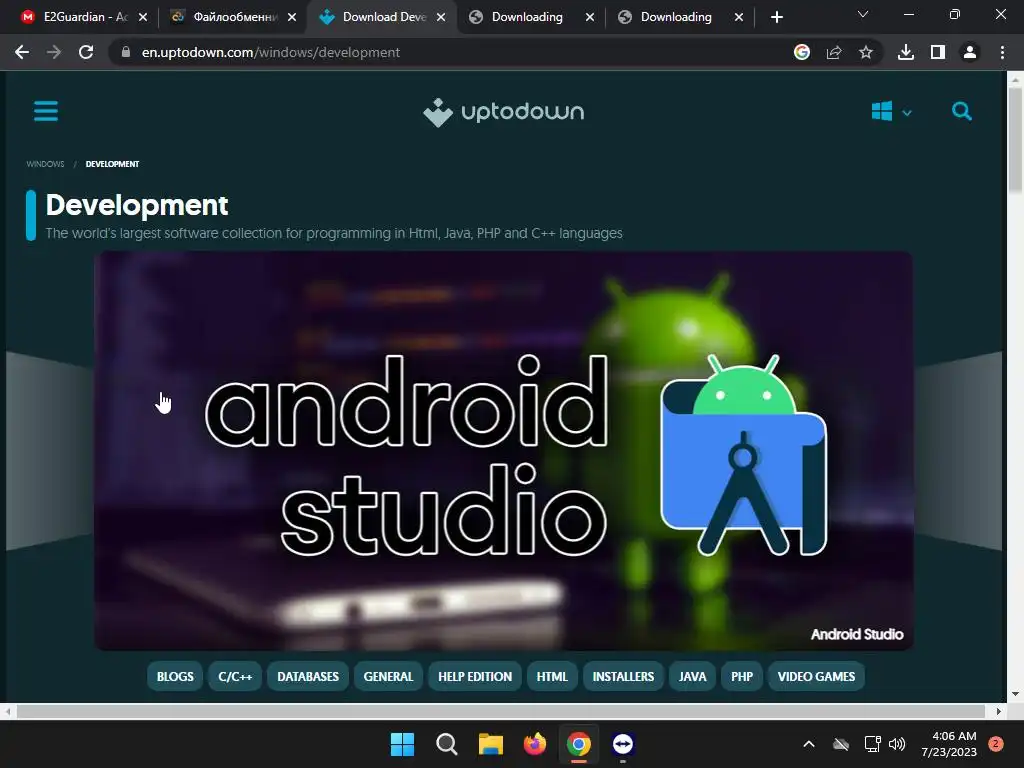Image resolution: width=1024 pixels, height=768 pixels.
Task: Open File Explorer from taskbar
Action: pyautogui.click(x=490, y=744)
